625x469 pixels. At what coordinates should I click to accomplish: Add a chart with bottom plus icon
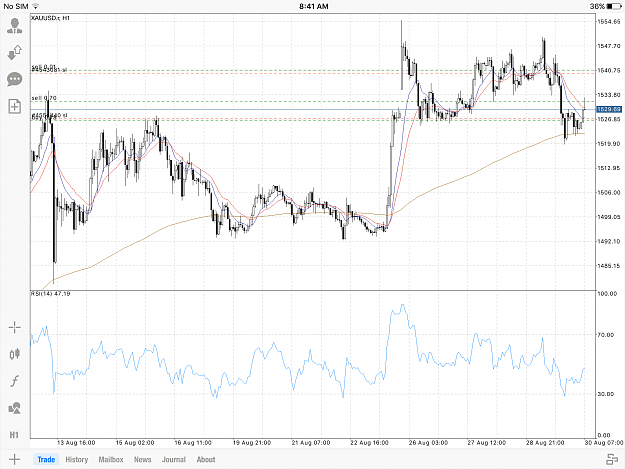coord(15,459)
